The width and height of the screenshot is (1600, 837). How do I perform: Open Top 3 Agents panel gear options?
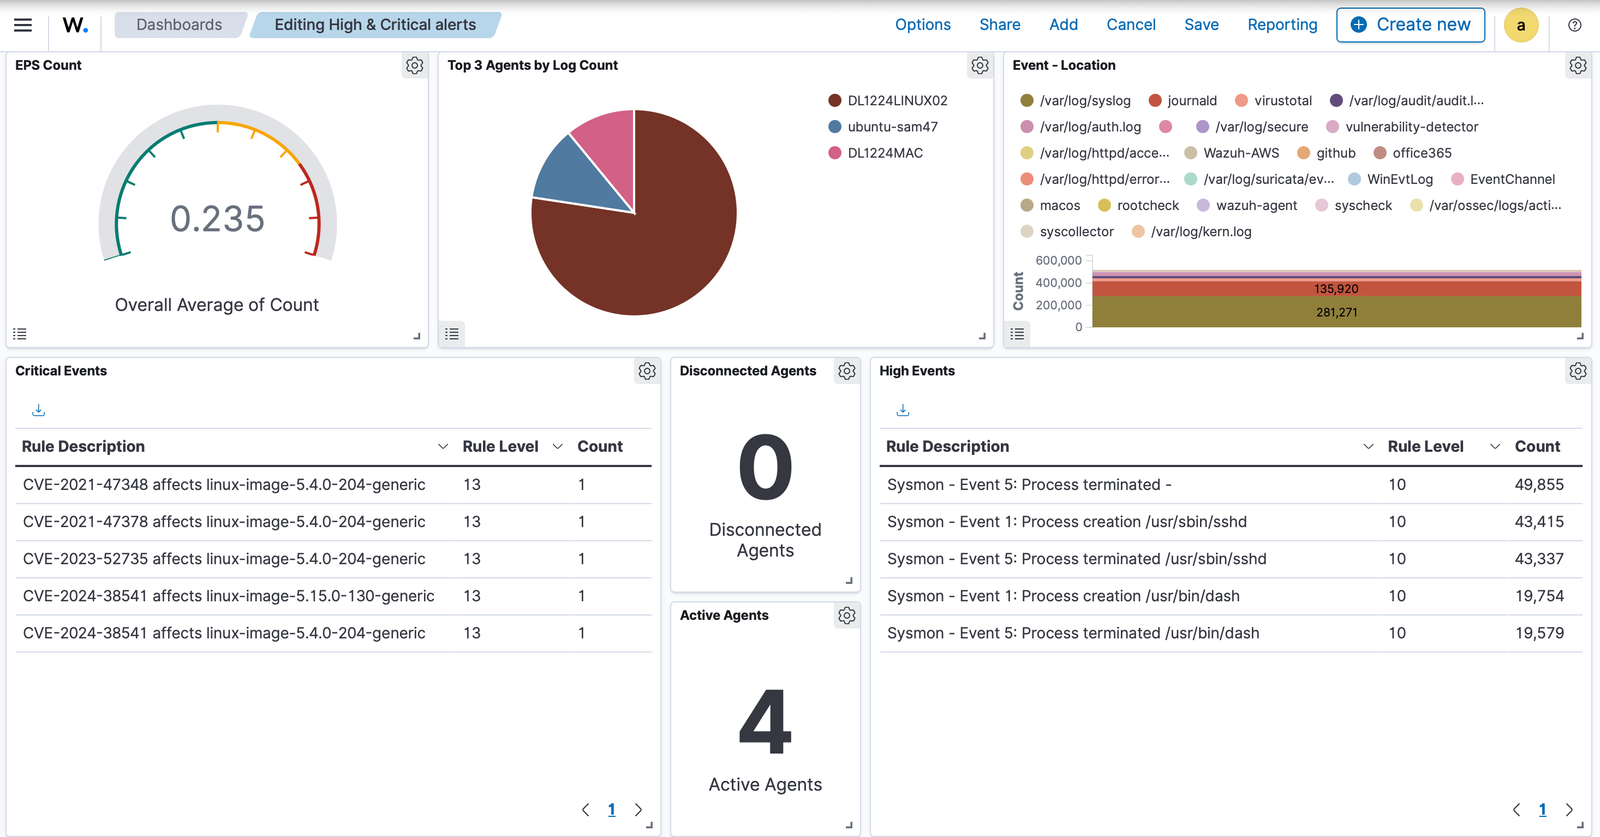click(979, 66)
